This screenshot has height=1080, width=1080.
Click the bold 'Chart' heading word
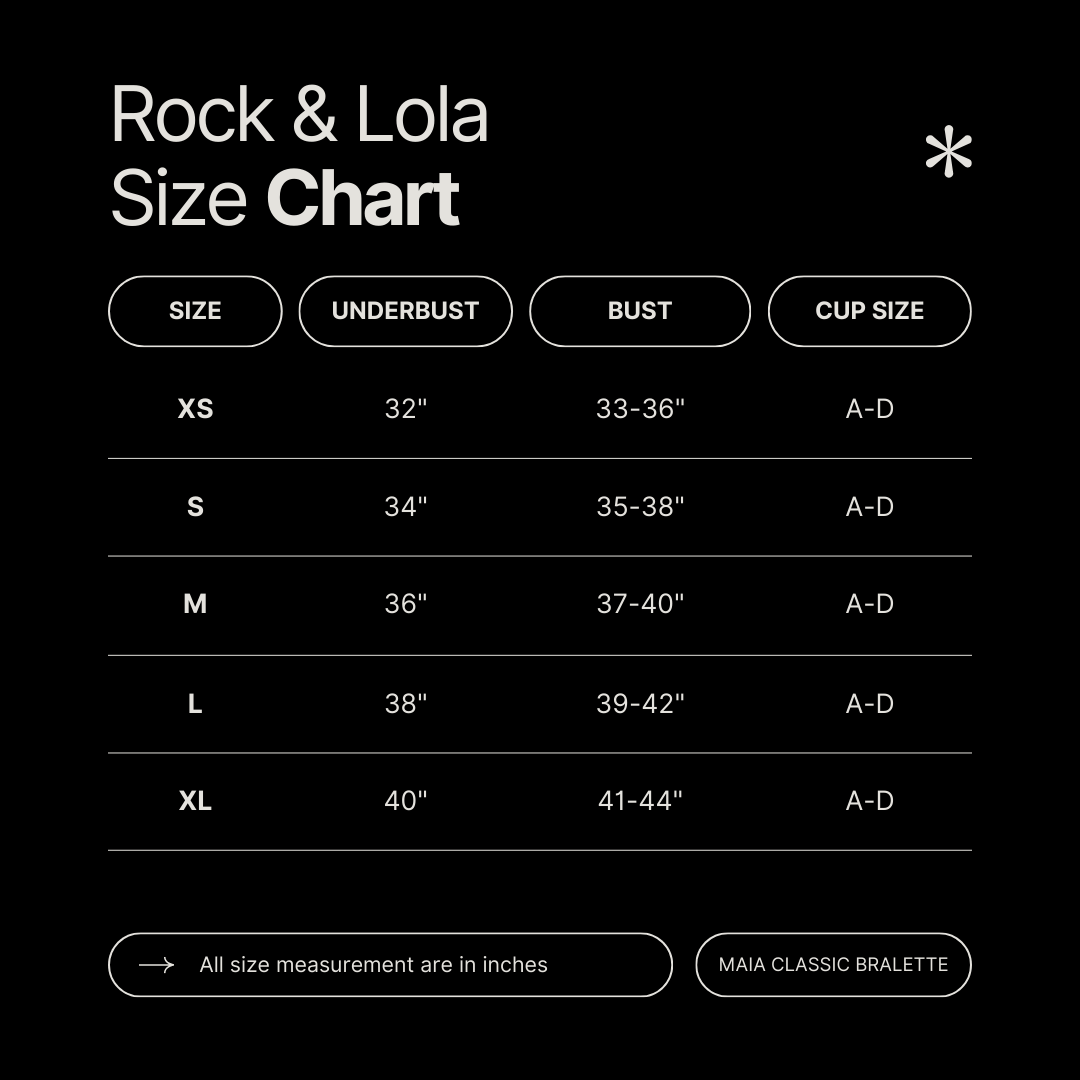tap(362, 198)
